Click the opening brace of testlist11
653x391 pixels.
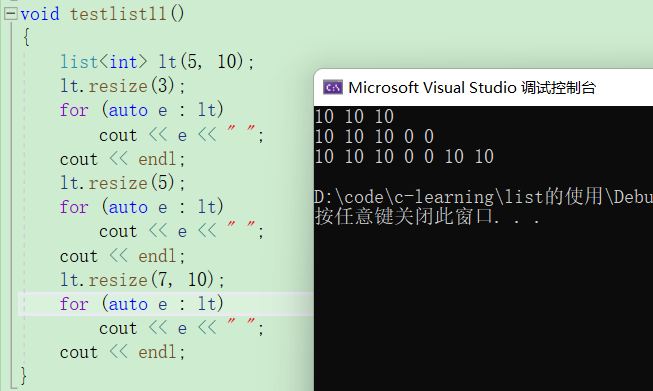(27, 37)
